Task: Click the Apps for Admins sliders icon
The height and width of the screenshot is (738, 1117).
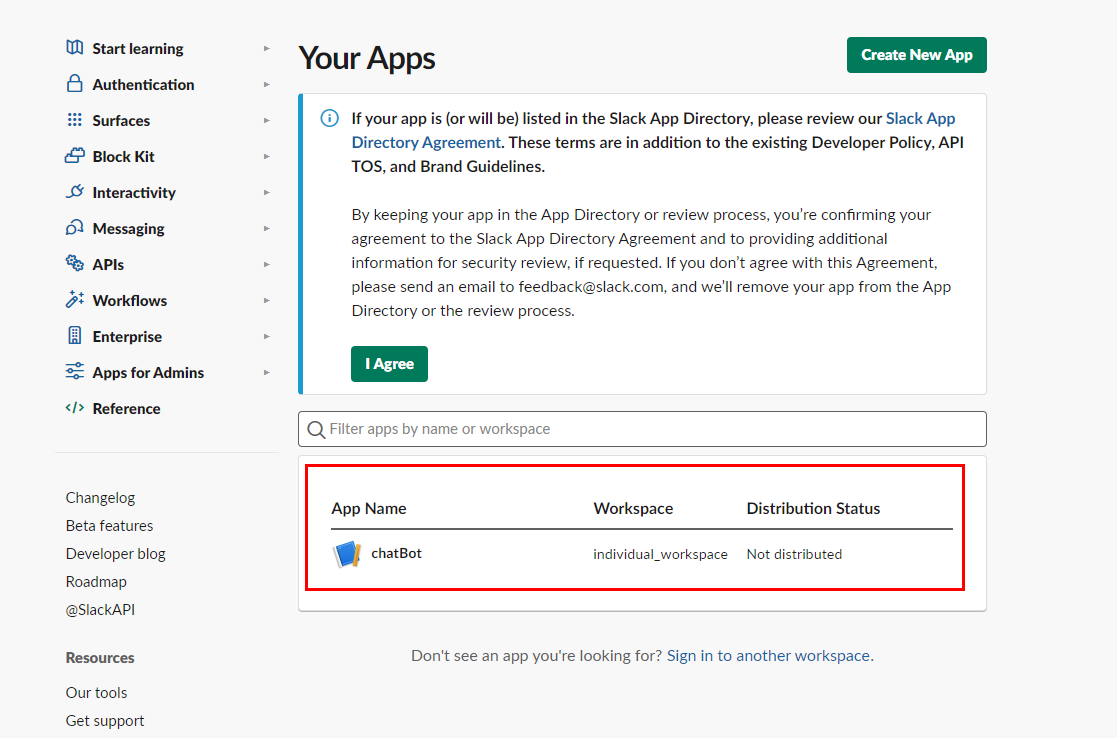Action: (x=74, y=371)
